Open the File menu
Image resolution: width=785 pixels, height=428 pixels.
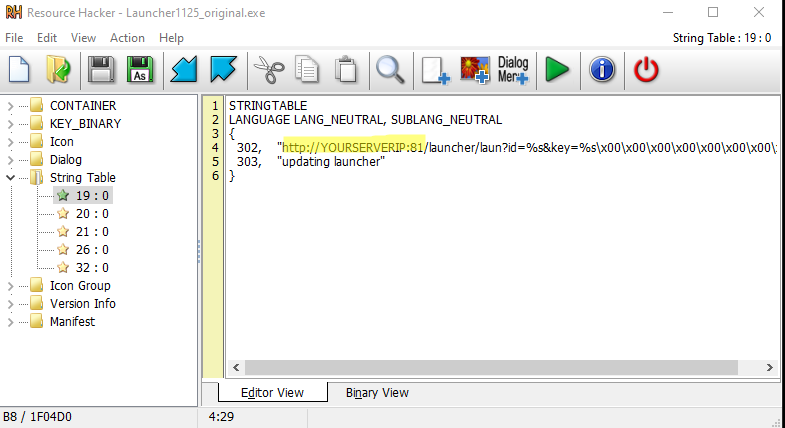(x=14, y=38)
